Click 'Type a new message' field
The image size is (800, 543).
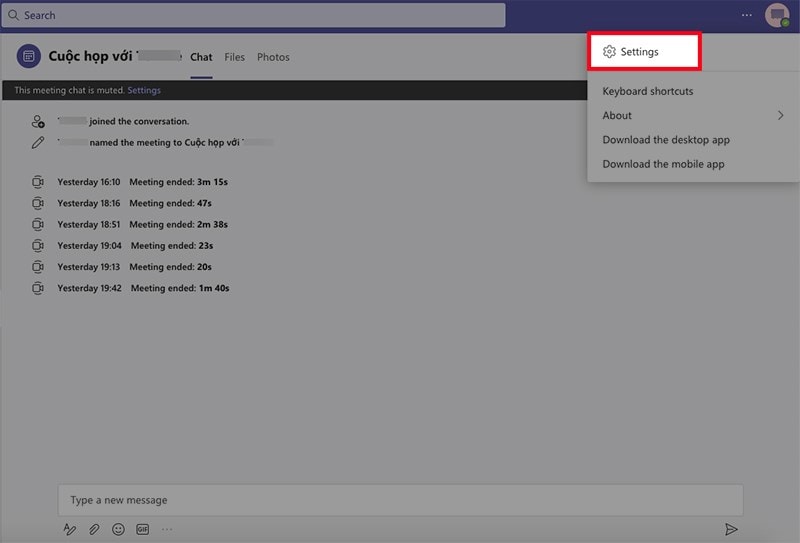401,500
